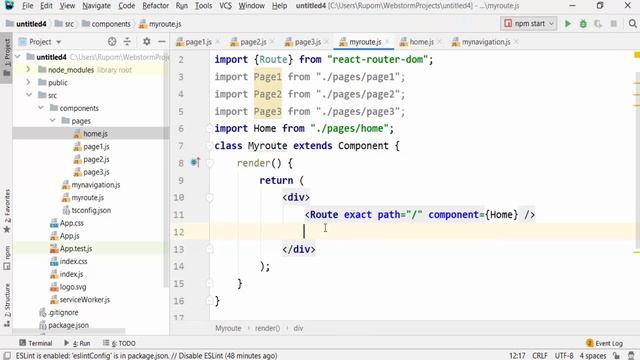The width and height of the screenshot is (640, 360).
Task: Click Myroute in the editor breadcrumbs
Action: tap(228, 328)
